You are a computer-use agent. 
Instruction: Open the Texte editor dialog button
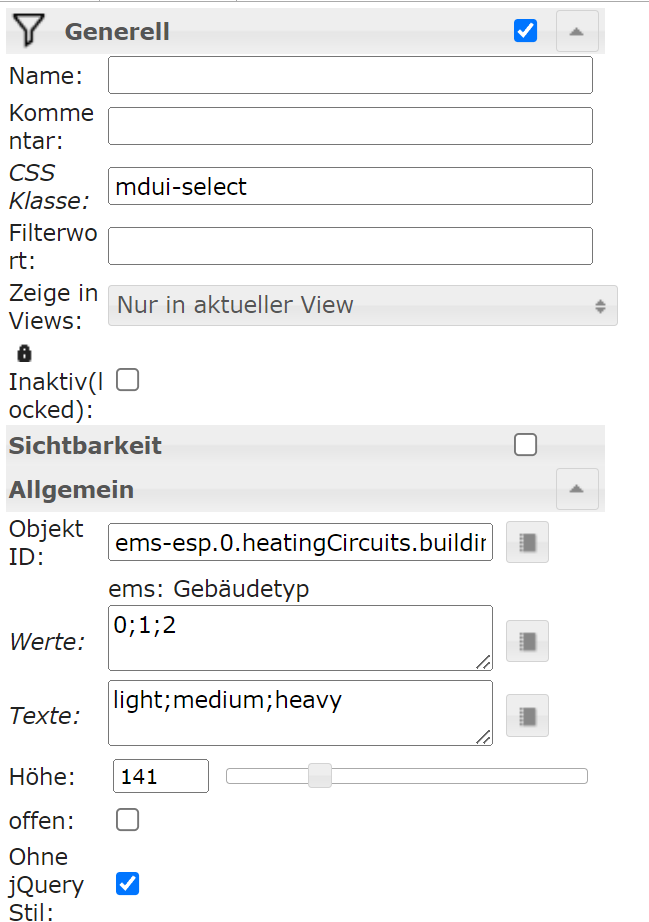point(527,715)
